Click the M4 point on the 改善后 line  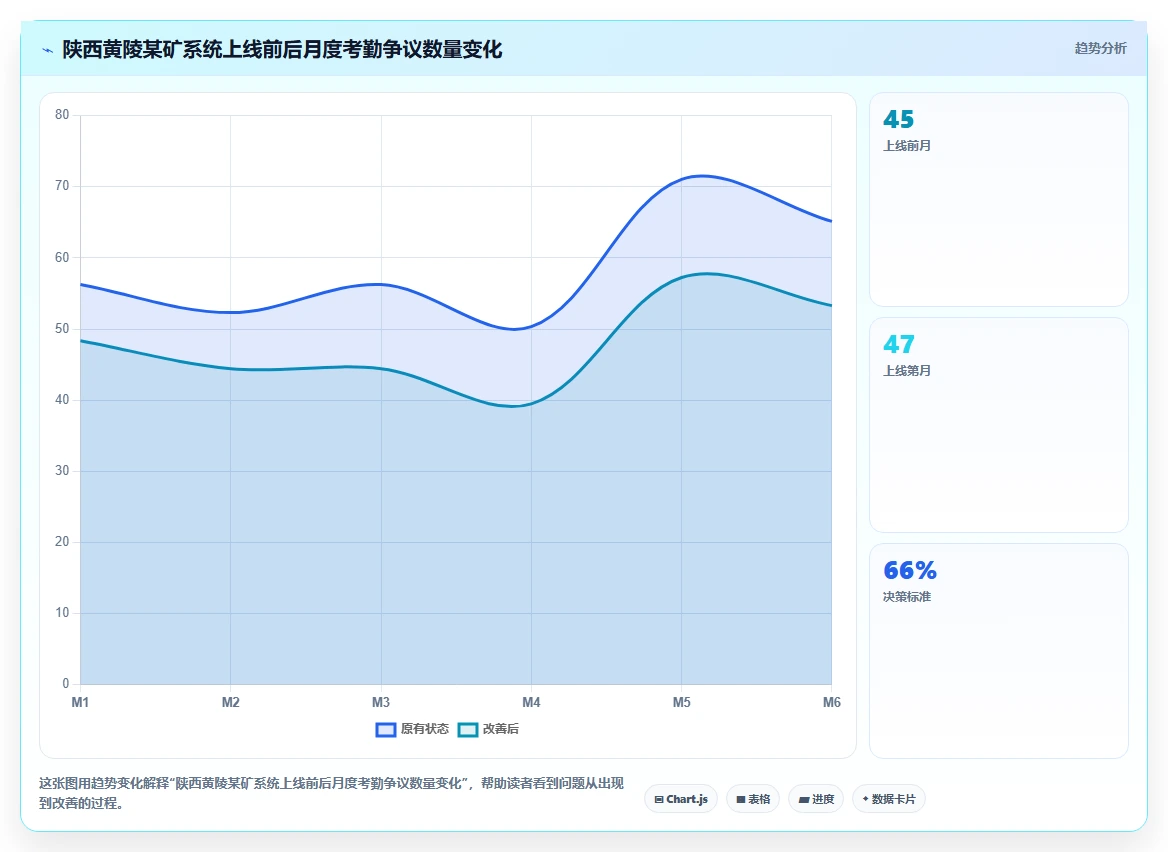click(x=531, y=404)
